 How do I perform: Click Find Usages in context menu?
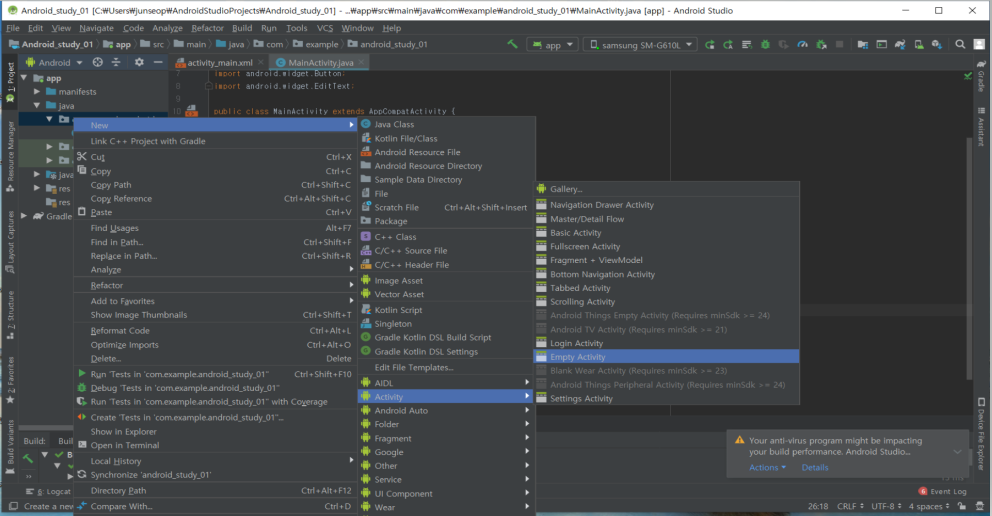point(215,228)
